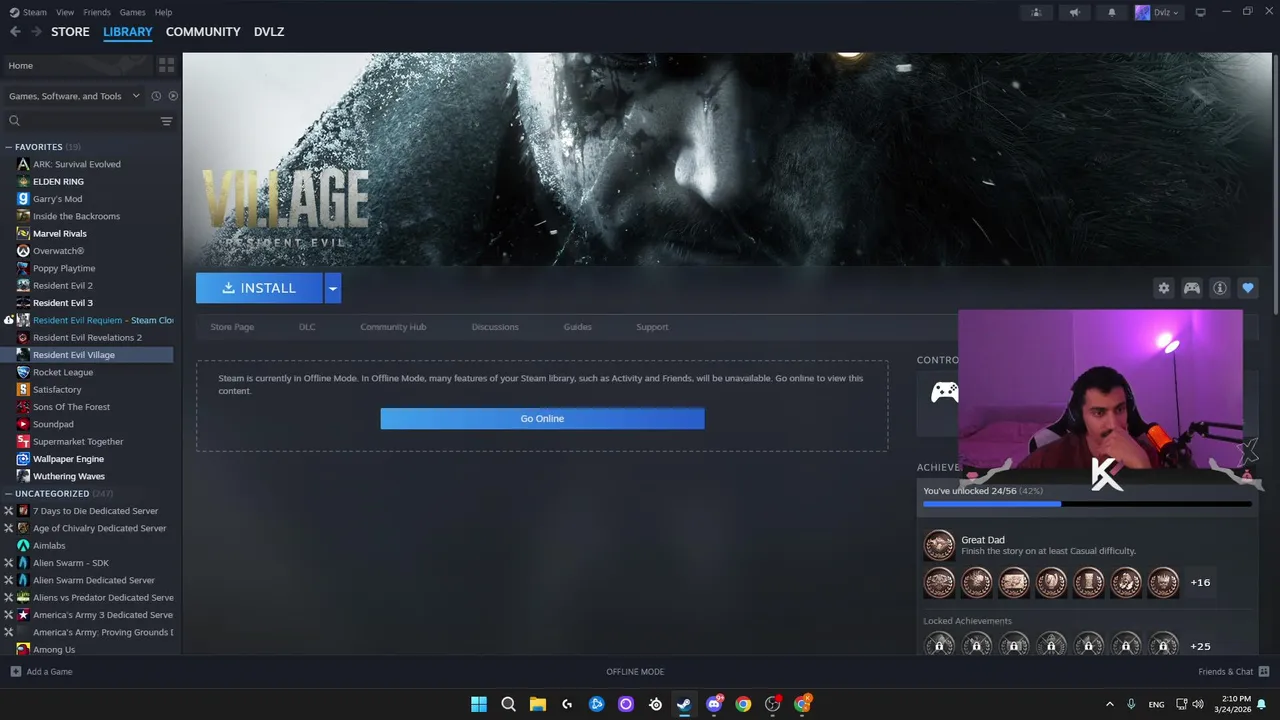Toggle Village favorite heart icon

(1248, 288)
